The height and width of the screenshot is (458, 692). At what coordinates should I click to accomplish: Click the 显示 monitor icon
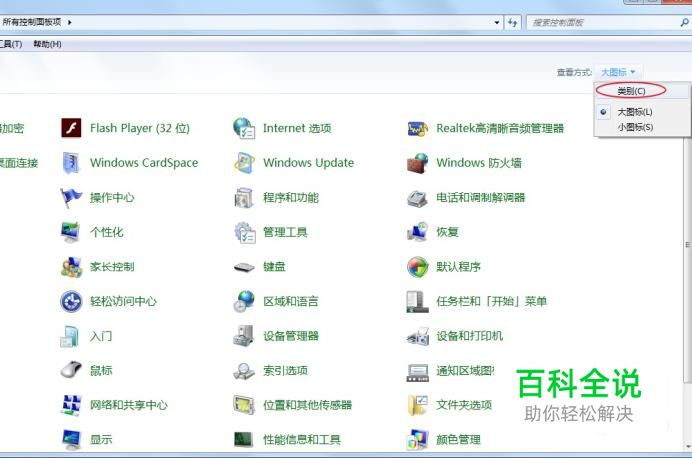[71, 439]
